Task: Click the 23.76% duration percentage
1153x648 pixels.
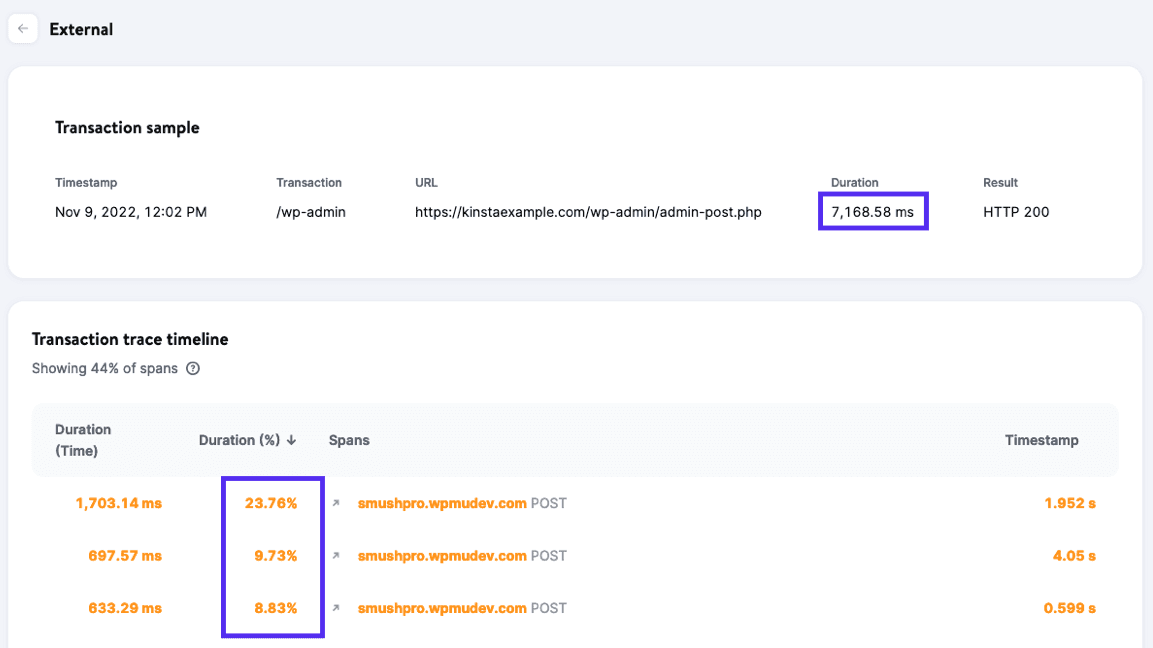Action: [x=271, y=503]
